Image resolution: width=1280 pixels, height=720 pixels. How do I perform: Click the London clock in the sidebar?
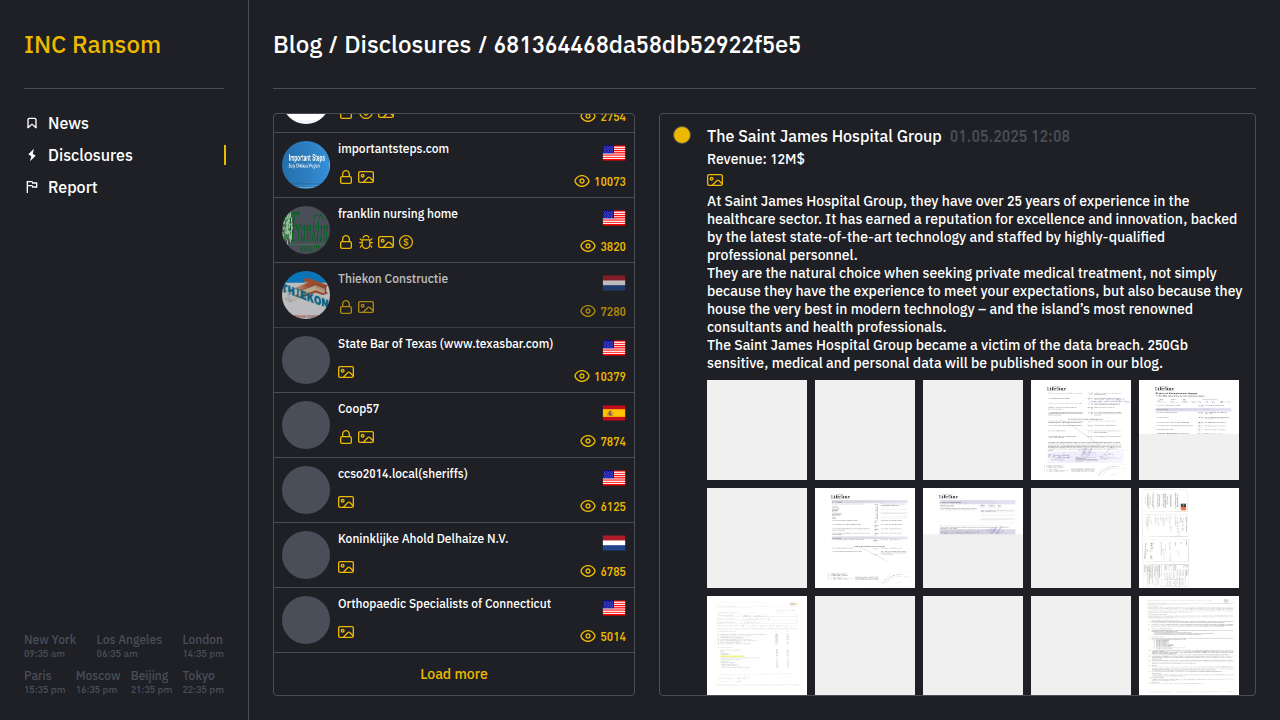(x=203, y=646)
